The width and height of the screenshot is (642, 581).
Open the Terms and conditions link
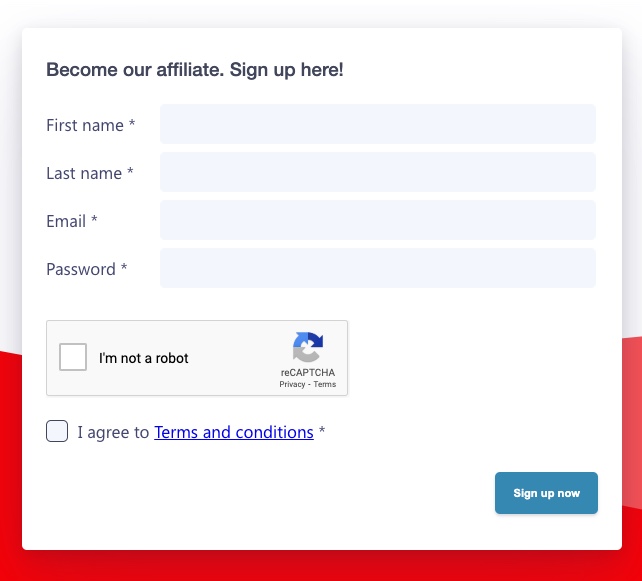tap(234, 432)
